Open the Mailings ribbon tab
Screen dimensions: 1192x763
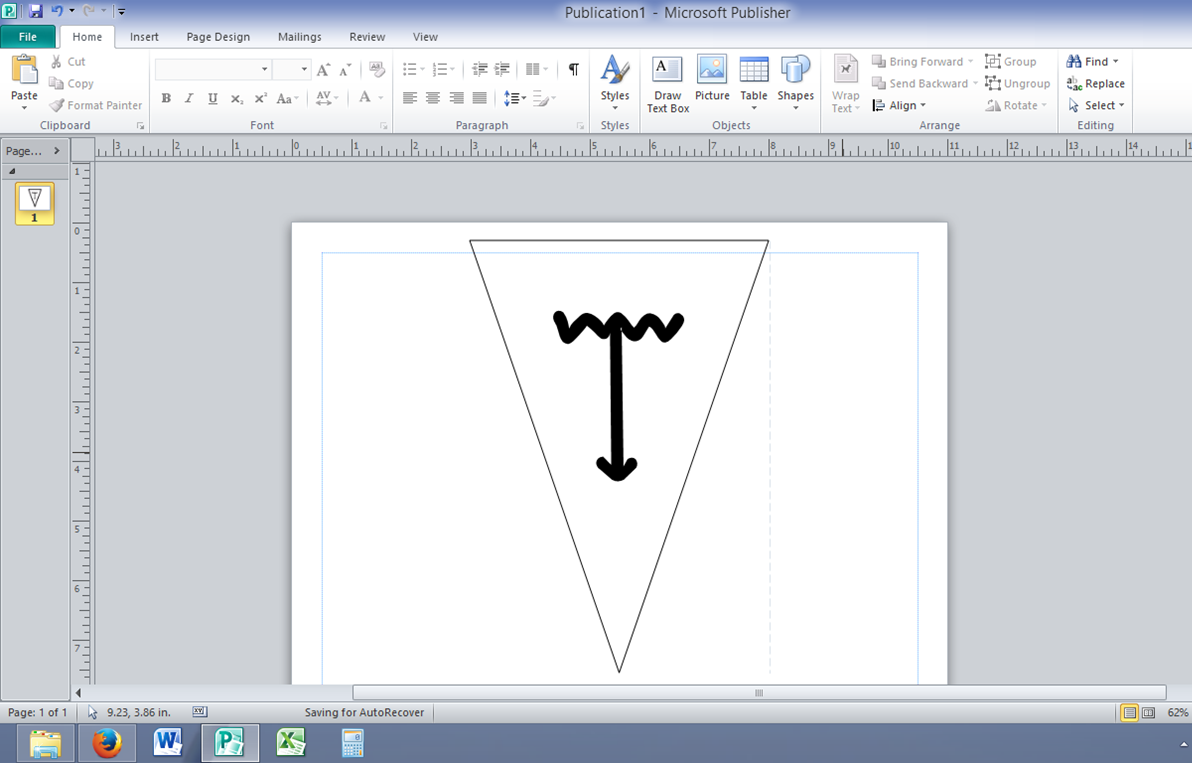click(x=299, y=37)
